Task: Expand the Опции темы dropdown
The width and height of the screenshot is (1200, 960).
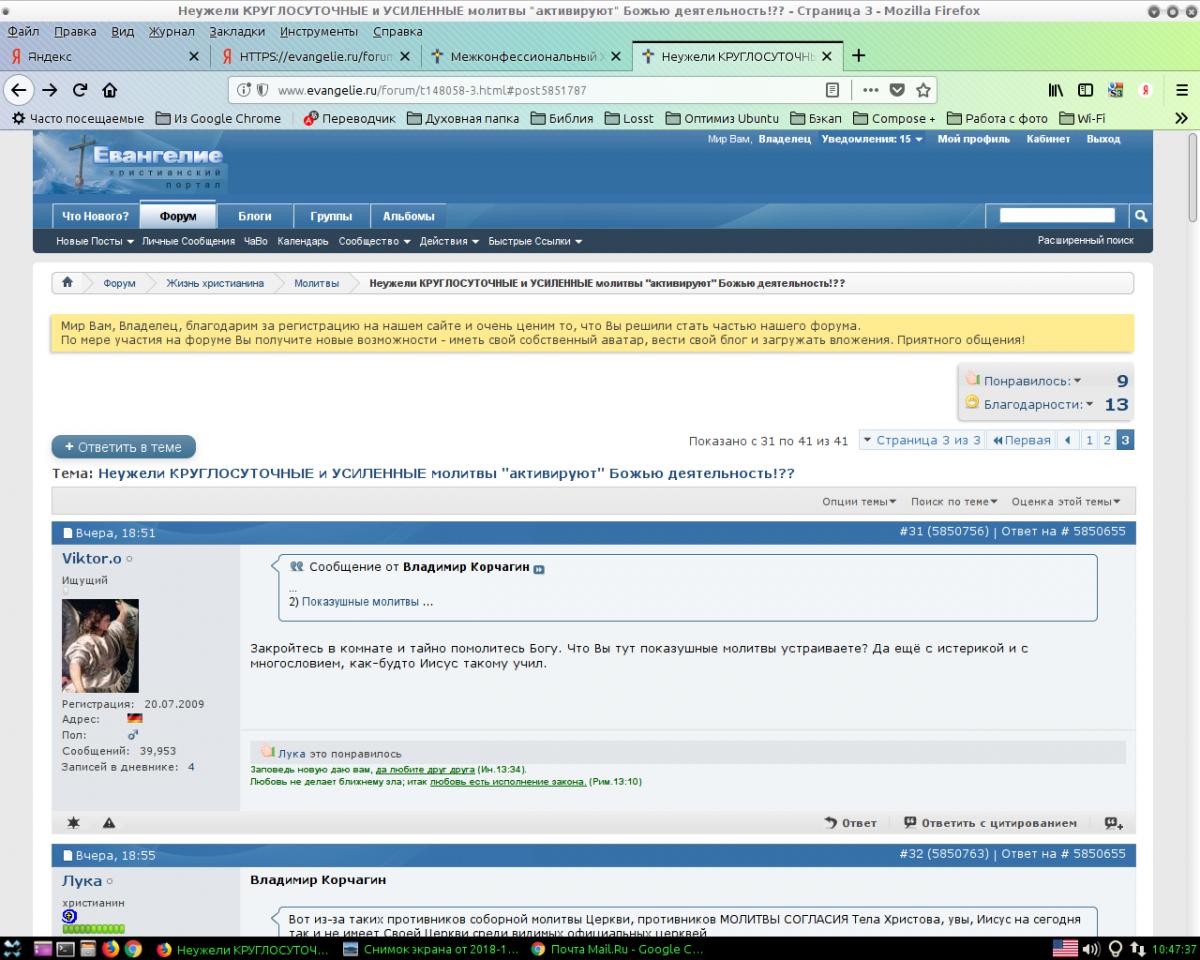Action: [858, 502]
